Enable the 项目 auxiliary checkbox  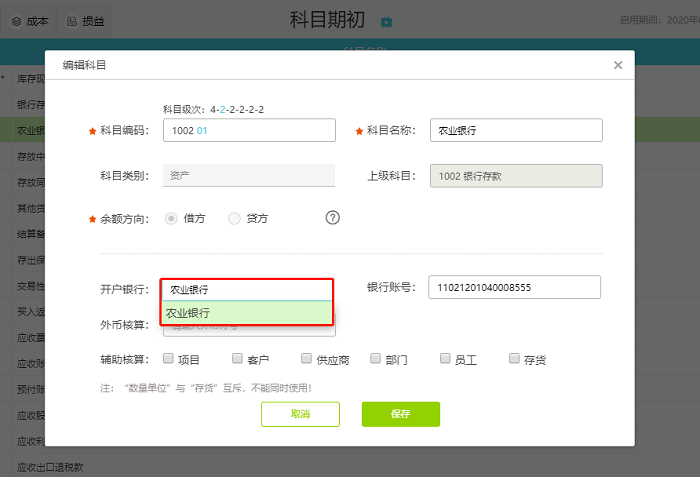168,359
